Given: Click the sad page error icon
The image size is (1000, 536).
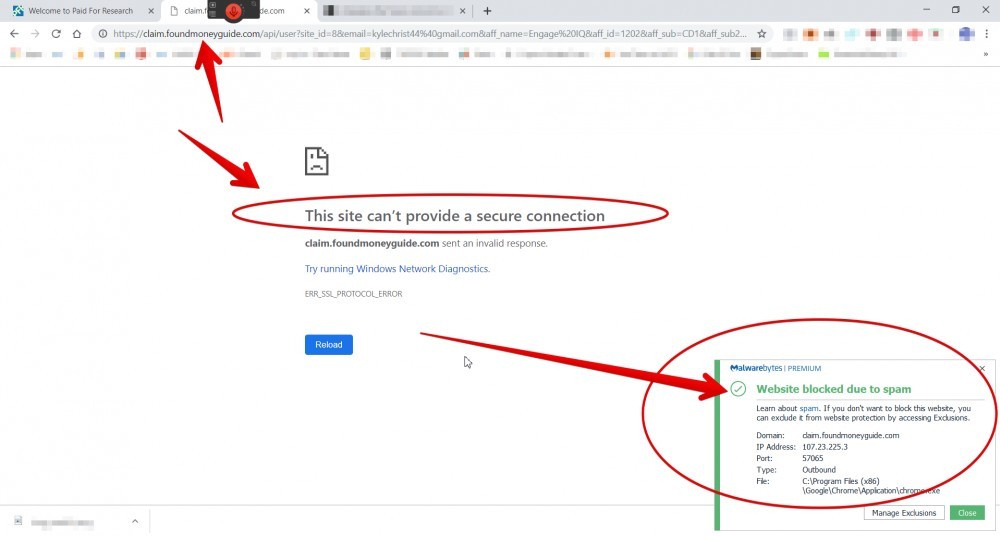Looking at the screenshot, I should tap(316, 161).
